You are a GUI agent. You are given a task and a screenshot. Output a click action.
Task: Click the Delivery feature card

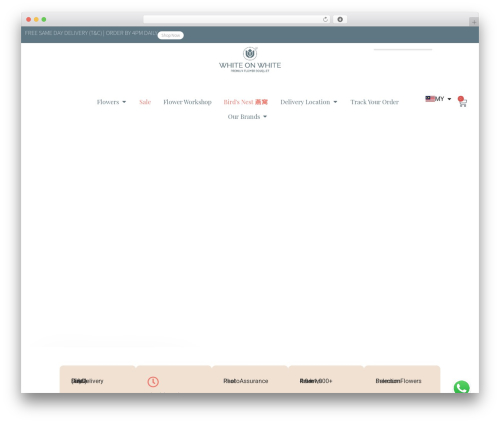[x=98, y=380]
